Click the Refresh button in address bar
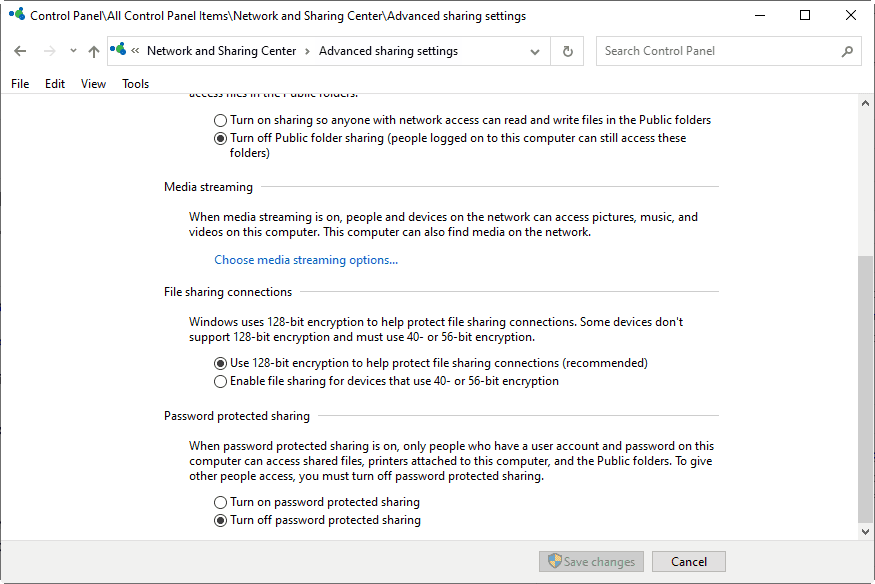Screen dimensions: 875x584 pyautogui.click(x=568, y=51)
